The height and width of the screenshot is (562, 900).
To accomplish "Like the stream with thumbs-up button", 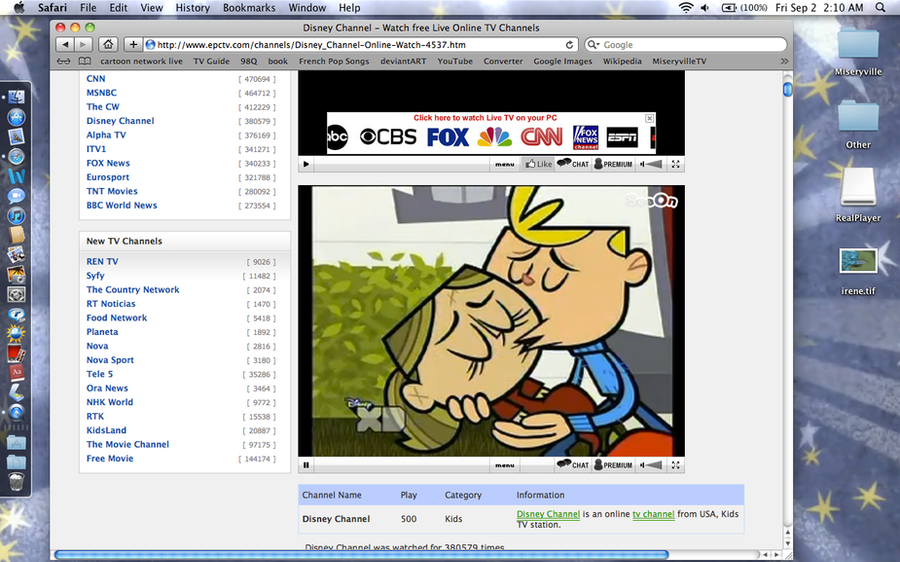I will pos(538,164).
